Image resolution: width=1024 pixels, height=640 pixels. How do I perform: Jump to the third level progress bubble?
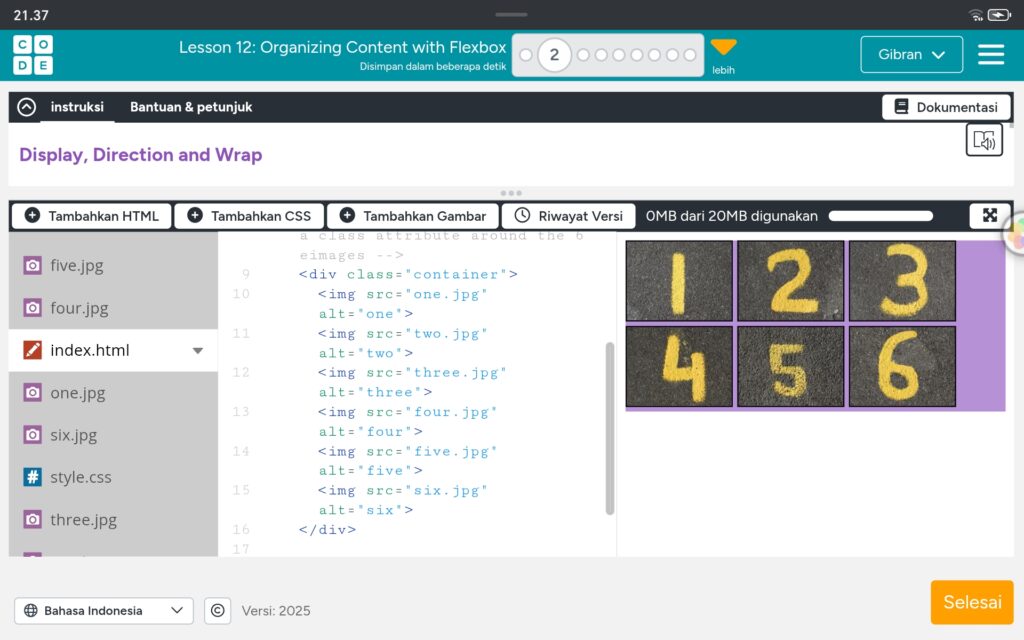coord(583,55)
